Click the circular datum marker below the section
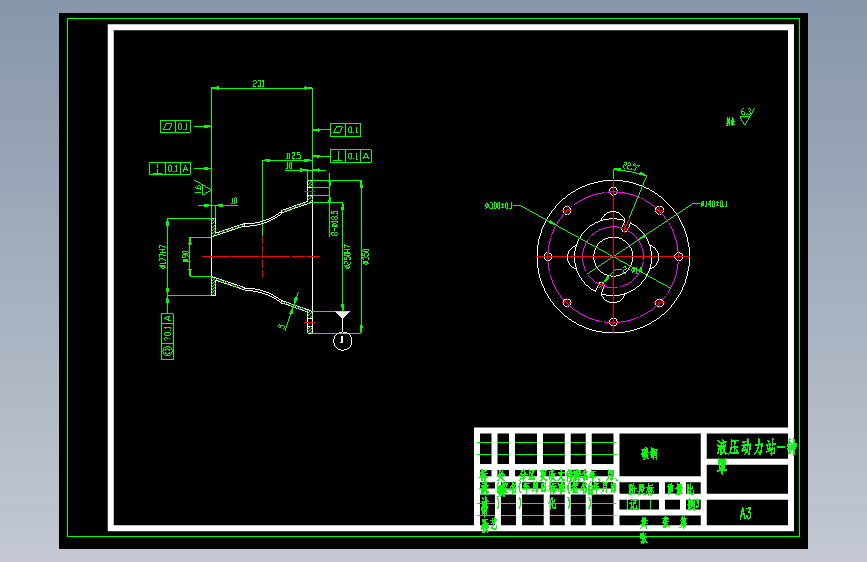The width and height of the screenshot is (867, 562). pyautogui.click(x=342, y=341)
